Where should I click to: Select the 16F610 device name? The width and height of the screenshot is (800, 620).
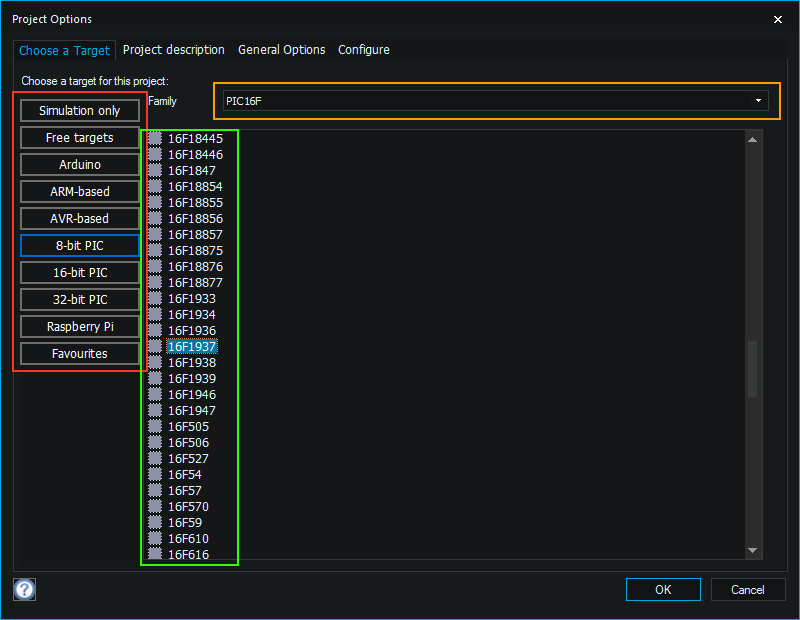[x=188, y=538]
